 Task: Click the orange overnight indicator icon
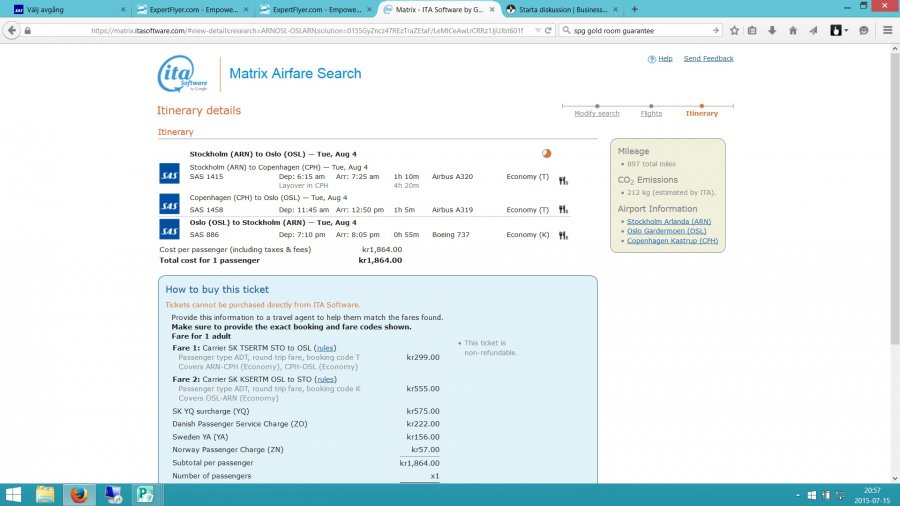coord(546,153)
